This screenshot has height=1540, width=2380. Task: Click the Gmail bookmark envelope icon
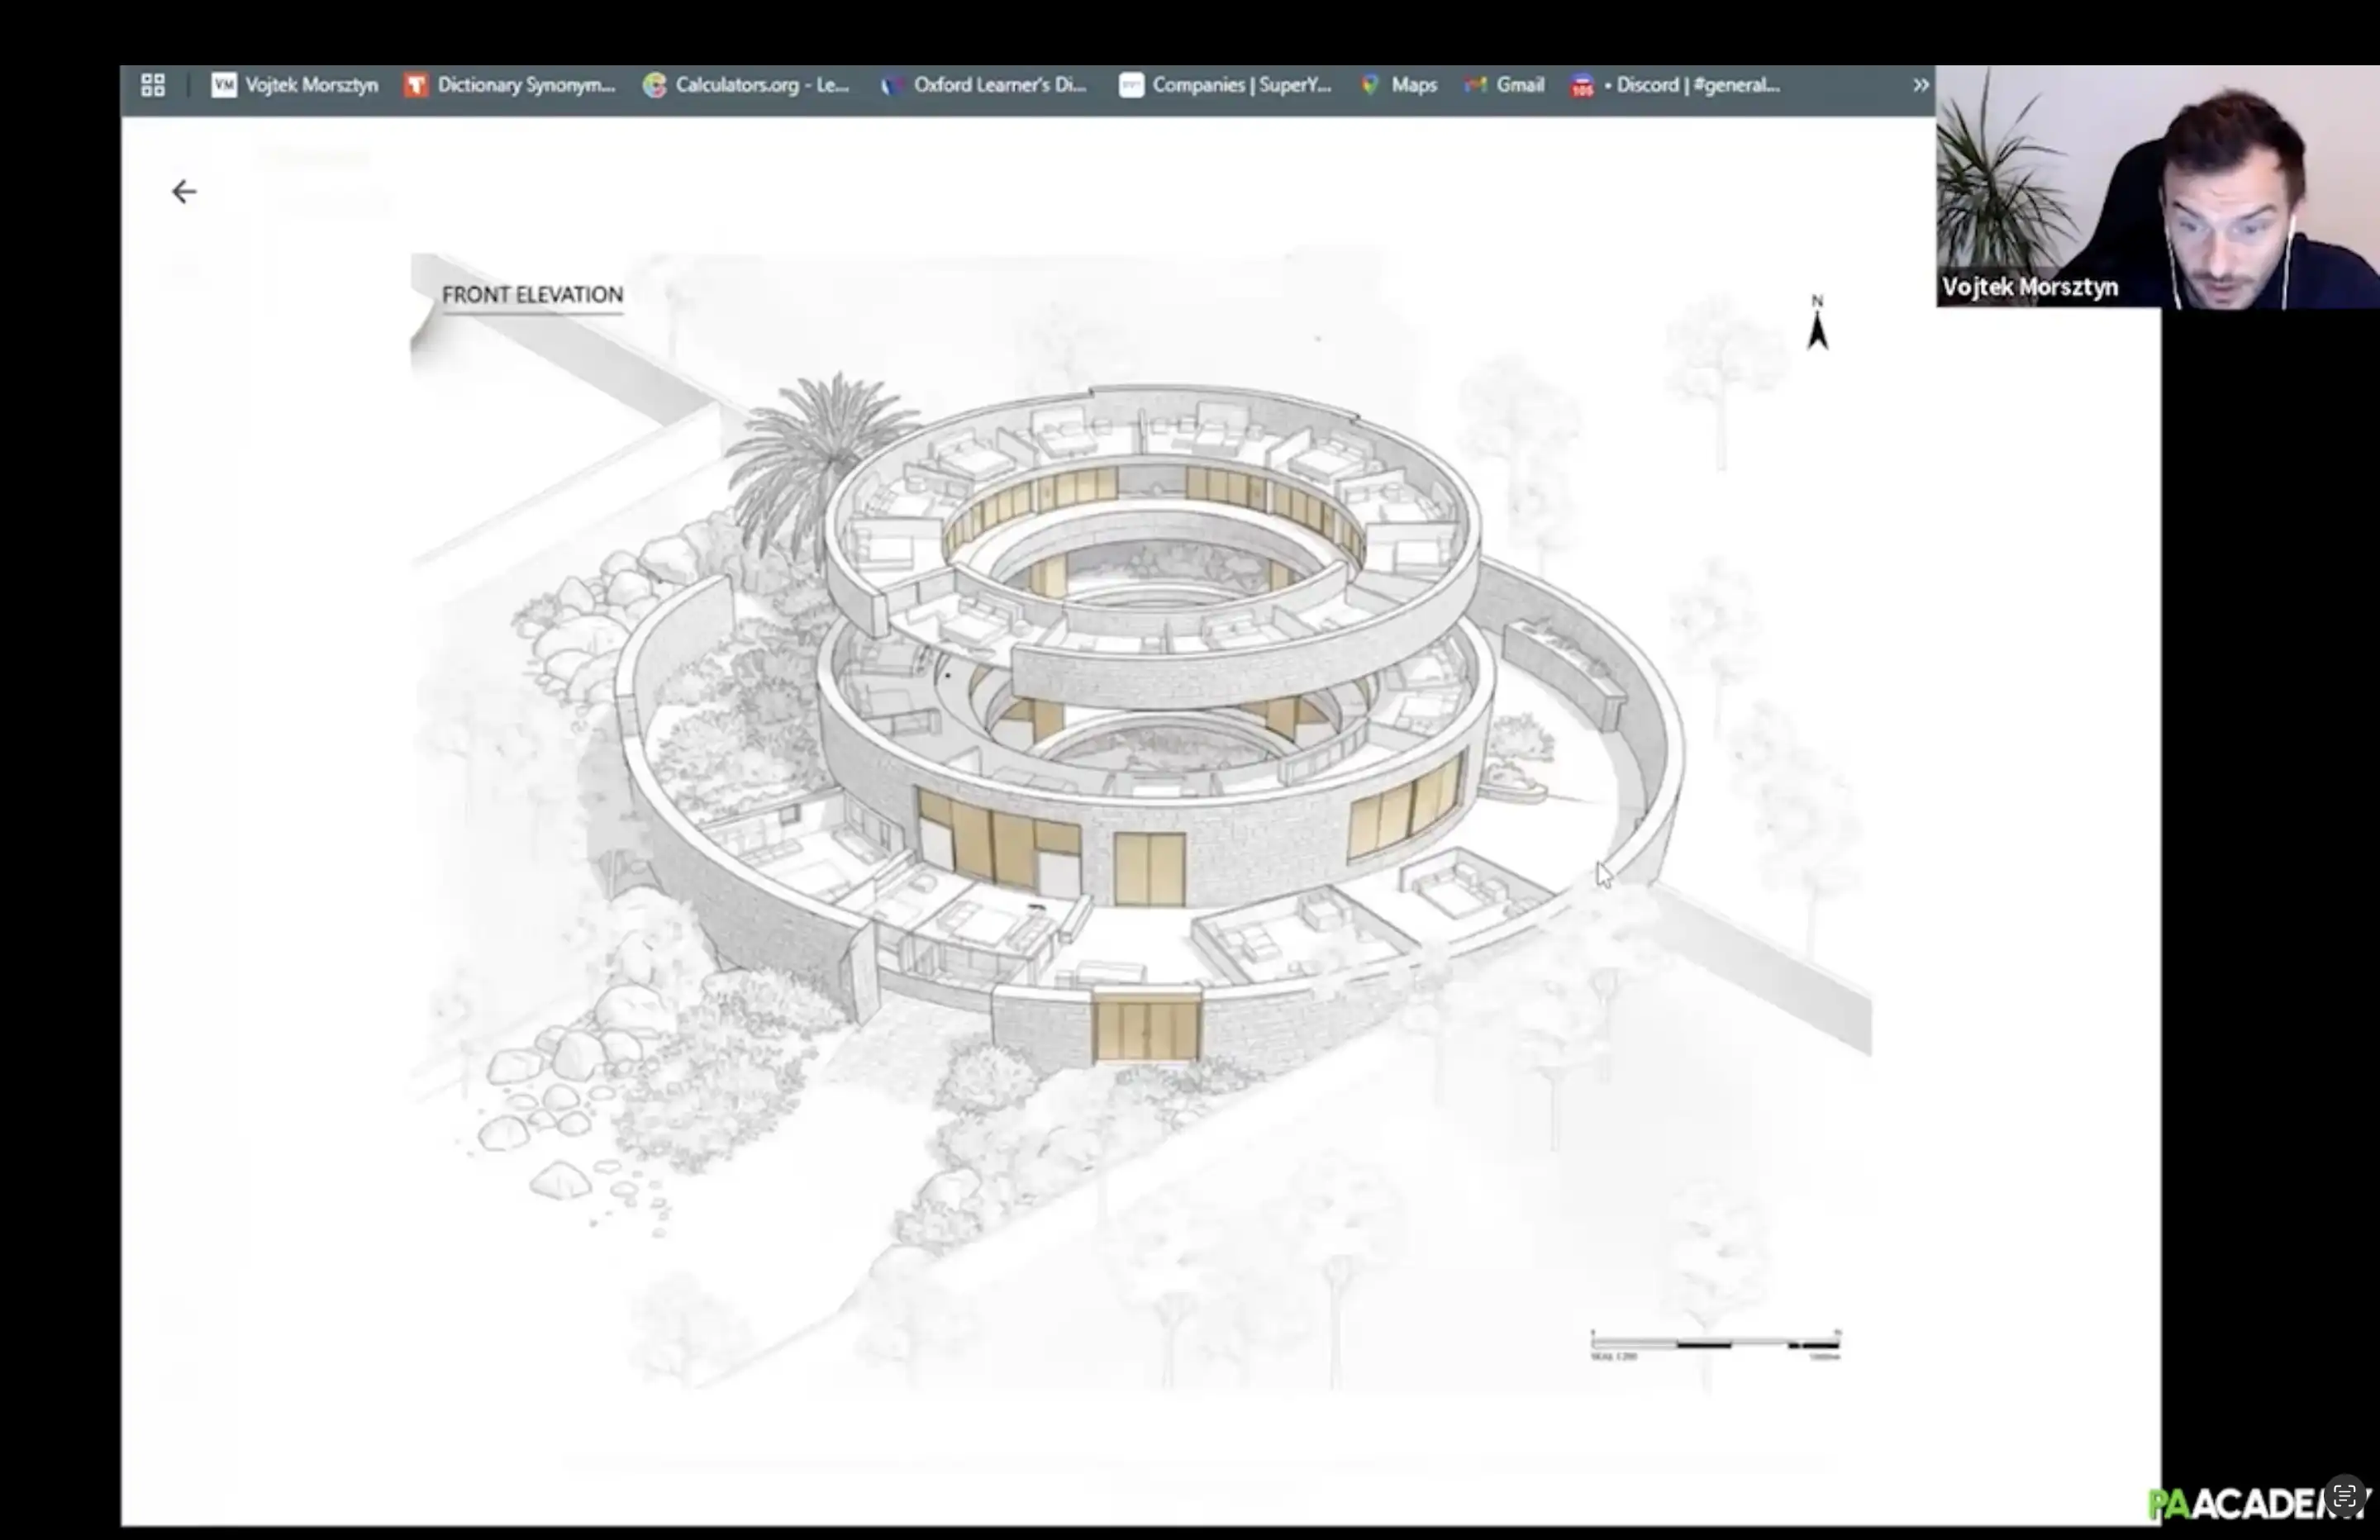point(1476,86)
